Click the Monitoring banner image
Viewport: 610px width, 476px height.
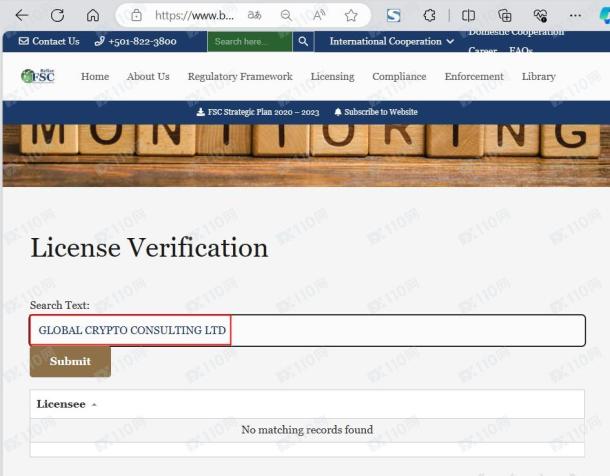pos(306,155)
